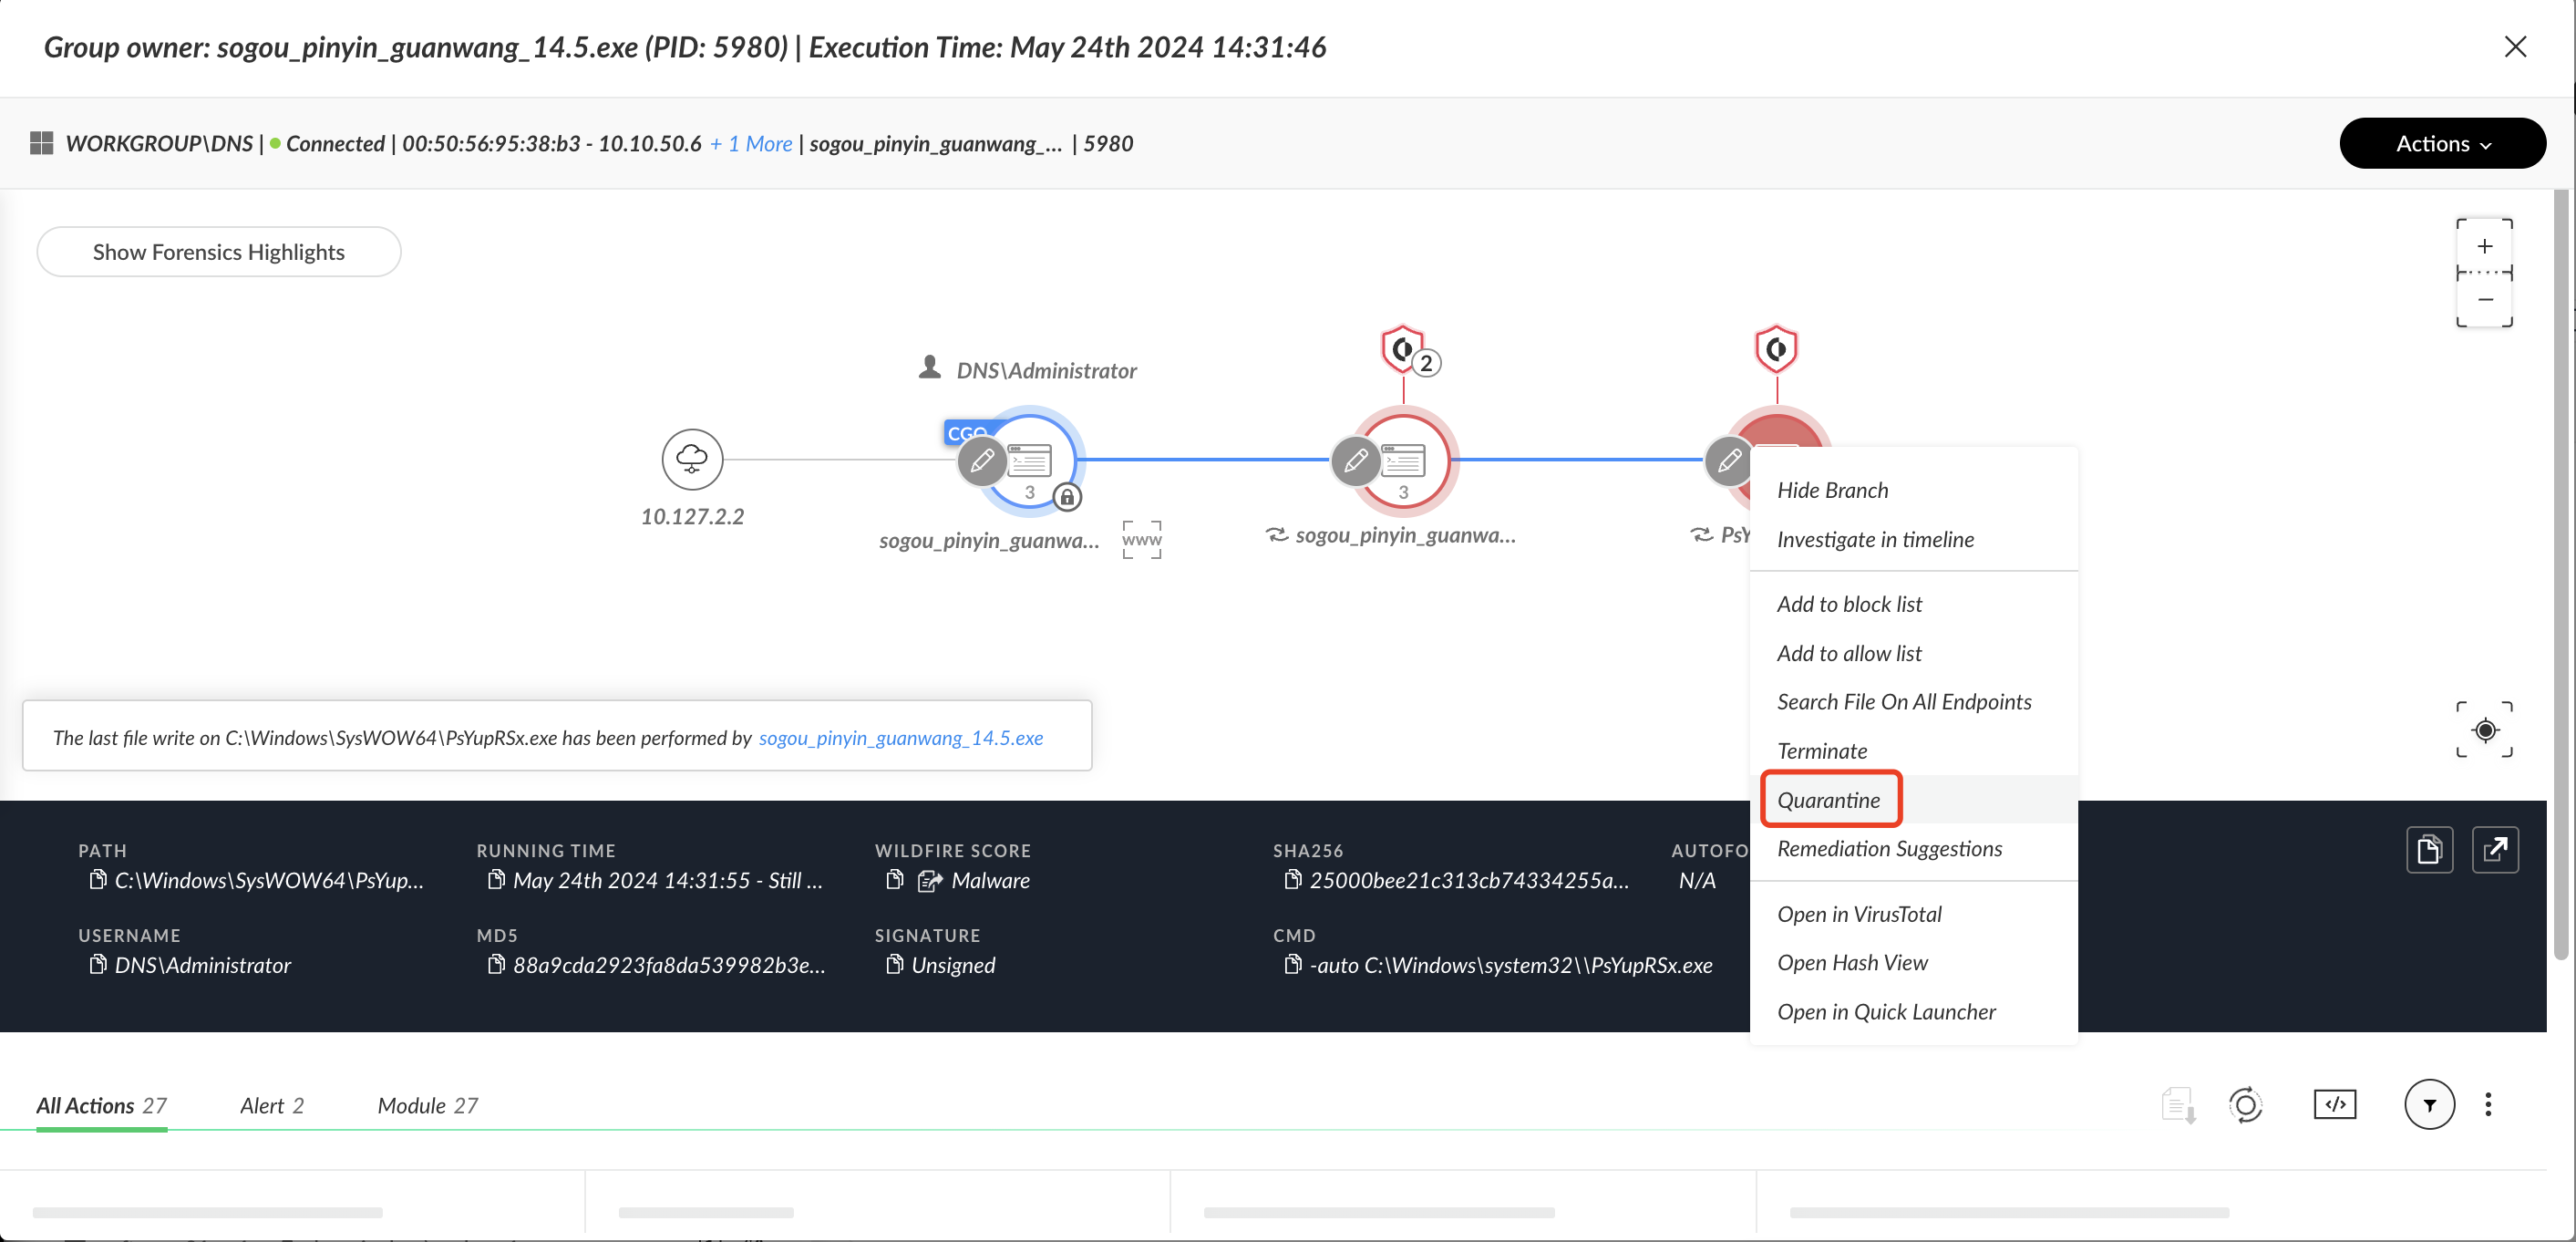Screen dimensions: 2576x1242
Task: Click the filter icon in bottom toolbar
Action: pos(2428,1104)
